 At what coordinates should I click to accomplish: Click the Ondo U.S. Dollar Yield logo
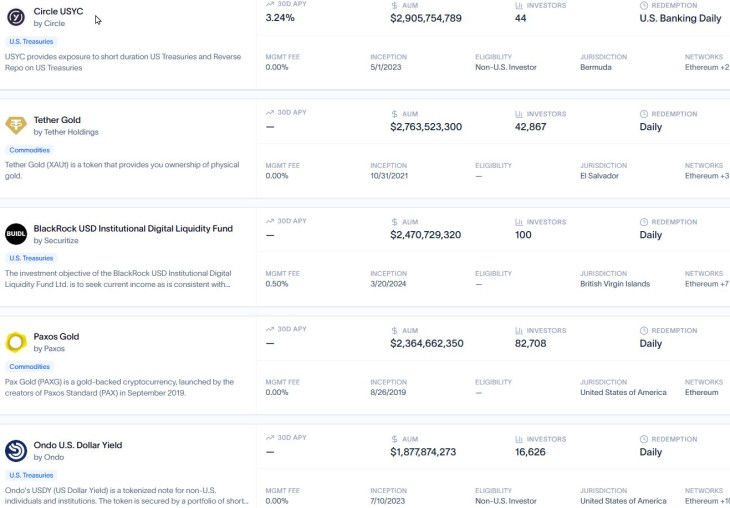tap(16, 451)
